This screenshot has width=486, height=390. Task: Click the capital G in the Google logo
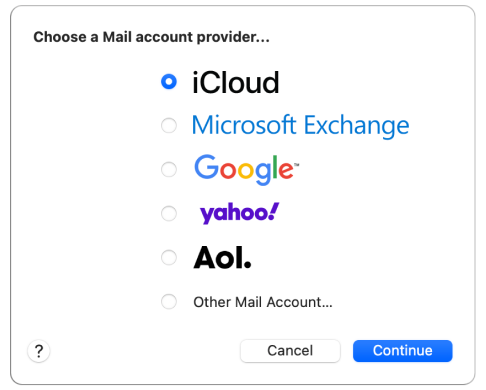pyautogui.click(x=206, y=167)
